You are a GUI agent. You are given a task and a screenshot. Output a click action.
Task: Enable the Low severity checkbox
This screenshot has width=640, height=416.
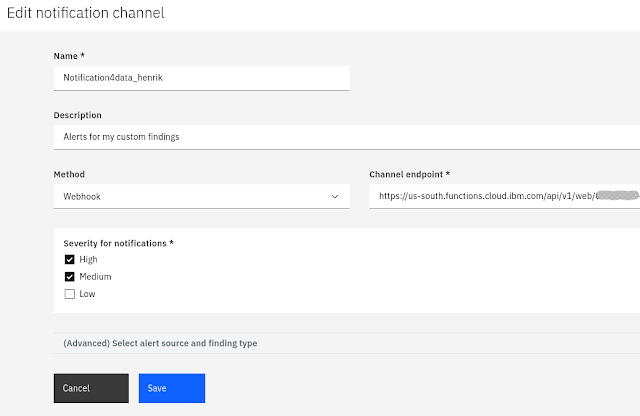tap(69, 294)
